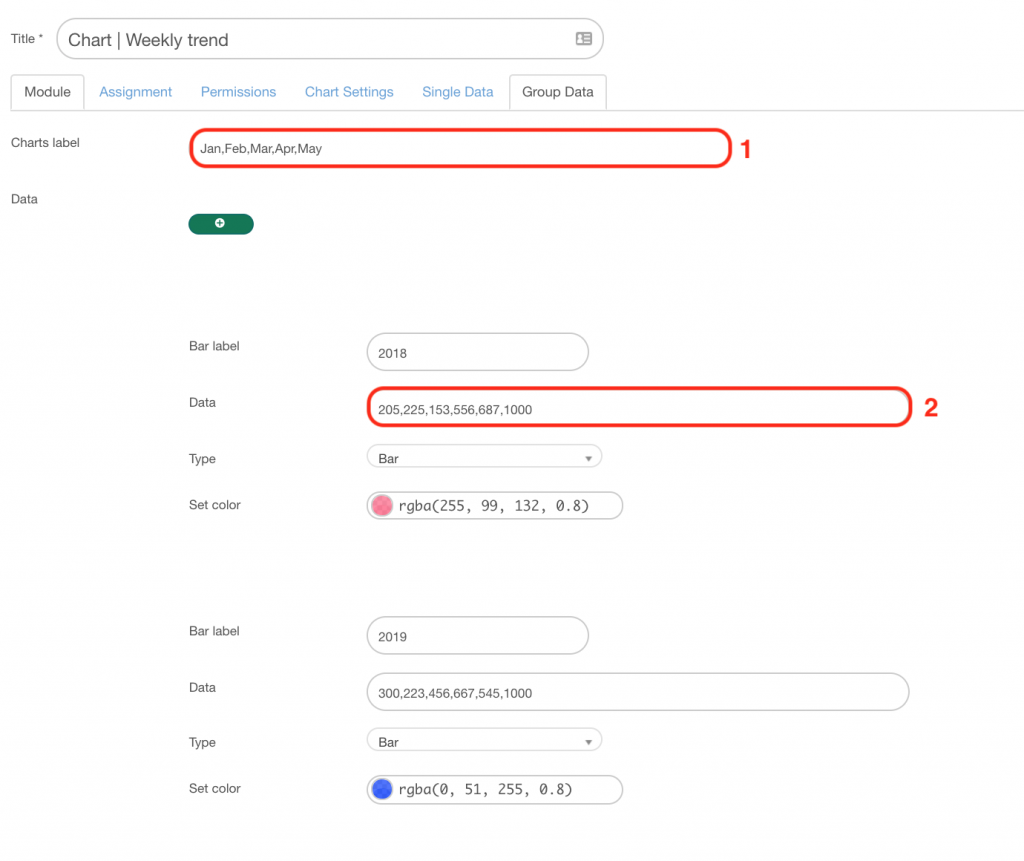Open the Type dropdown for the 2018 set

pyautogui.click(x=484, y=457)
